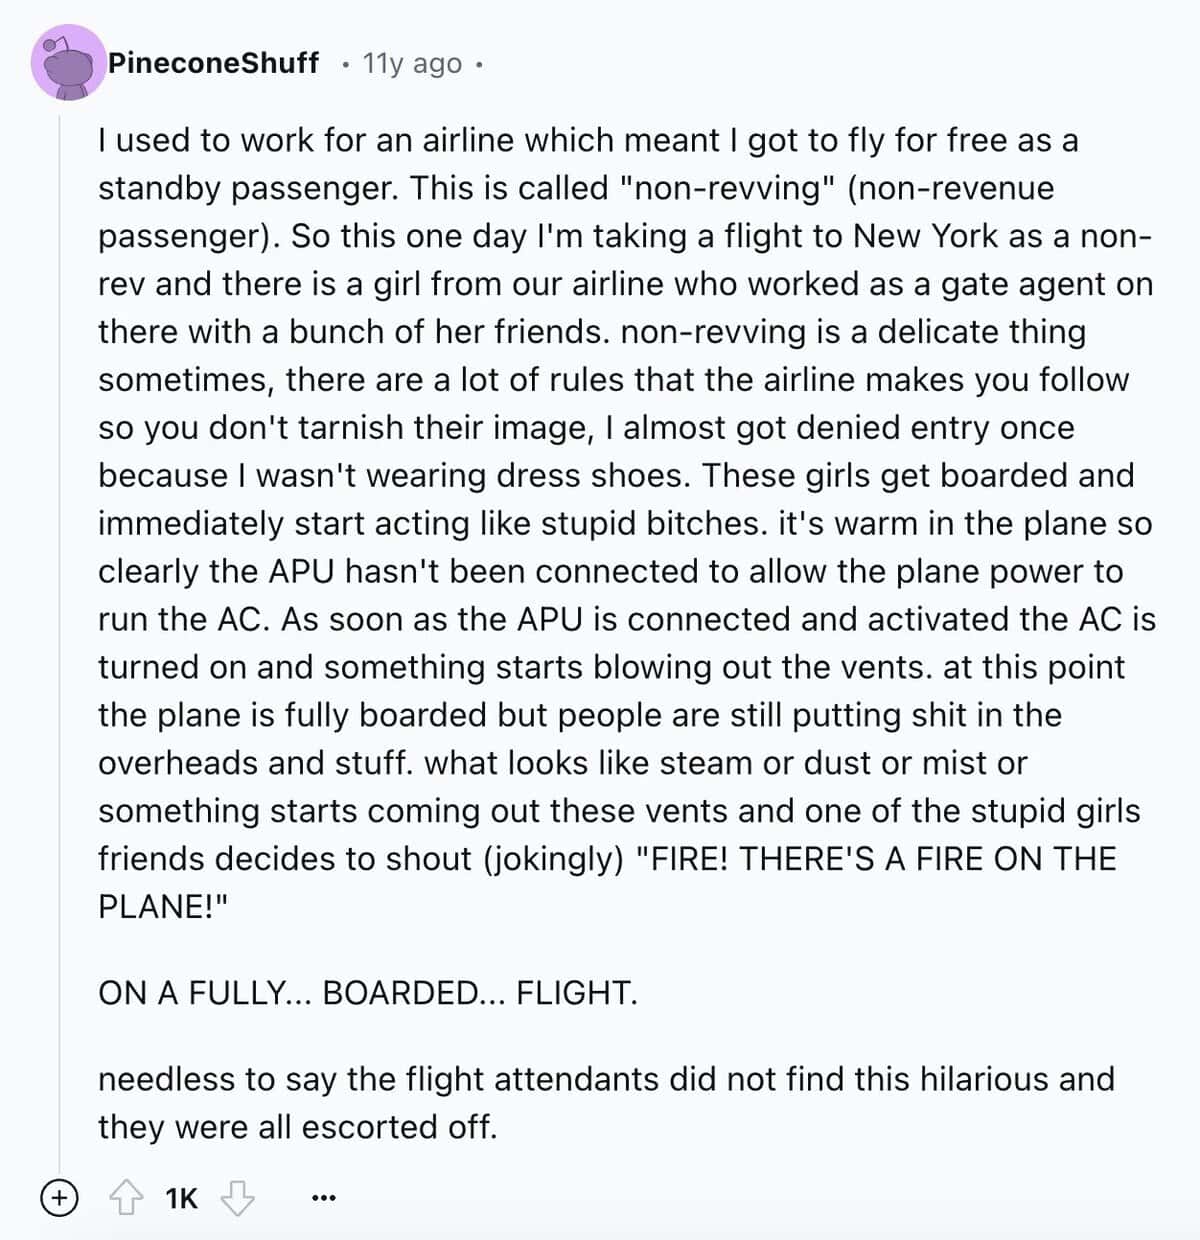Select the downward vote arrow after the 1K count
Viewport: 1200px width, 1240px height.
pyautogui.click(x=237, y=1196)
